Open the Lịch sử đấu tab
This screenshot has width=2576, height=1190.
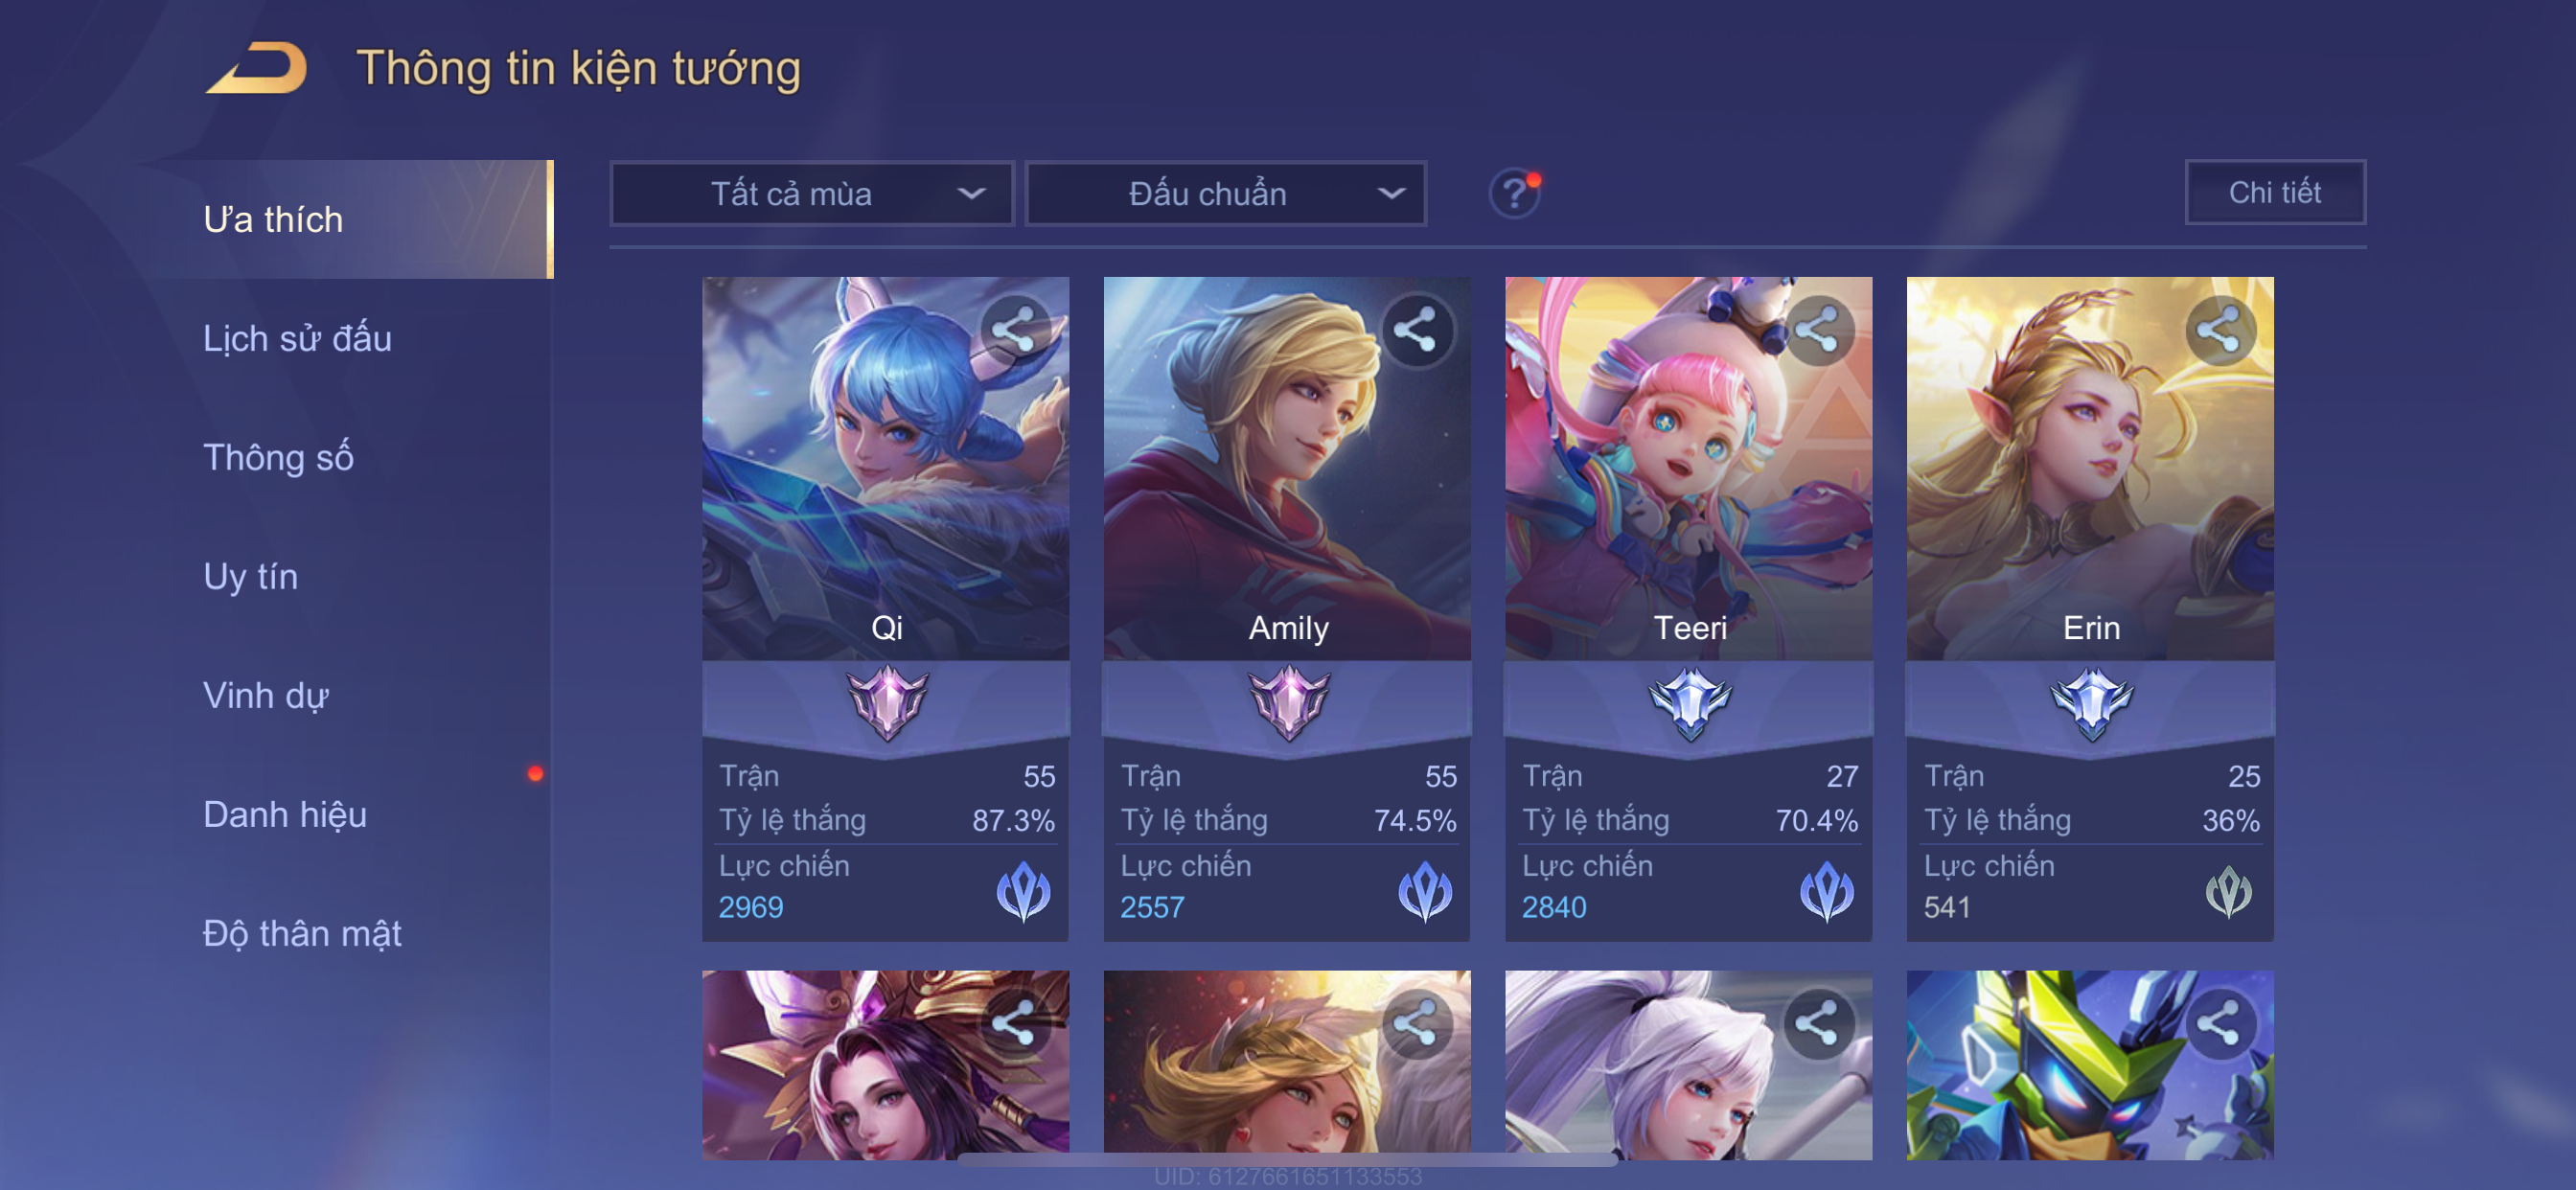(x=297, y=338)
